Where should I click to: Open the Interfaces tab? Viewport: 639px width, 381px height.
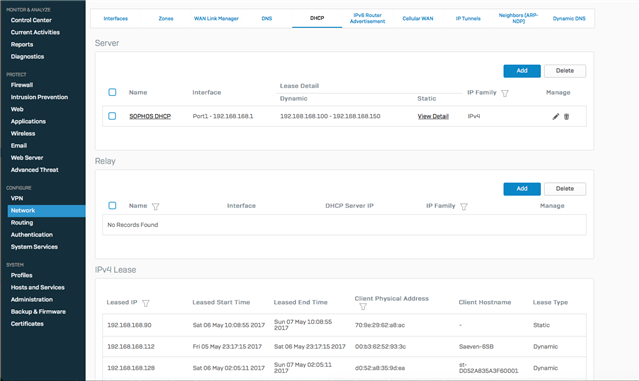[x=116, y=18]
